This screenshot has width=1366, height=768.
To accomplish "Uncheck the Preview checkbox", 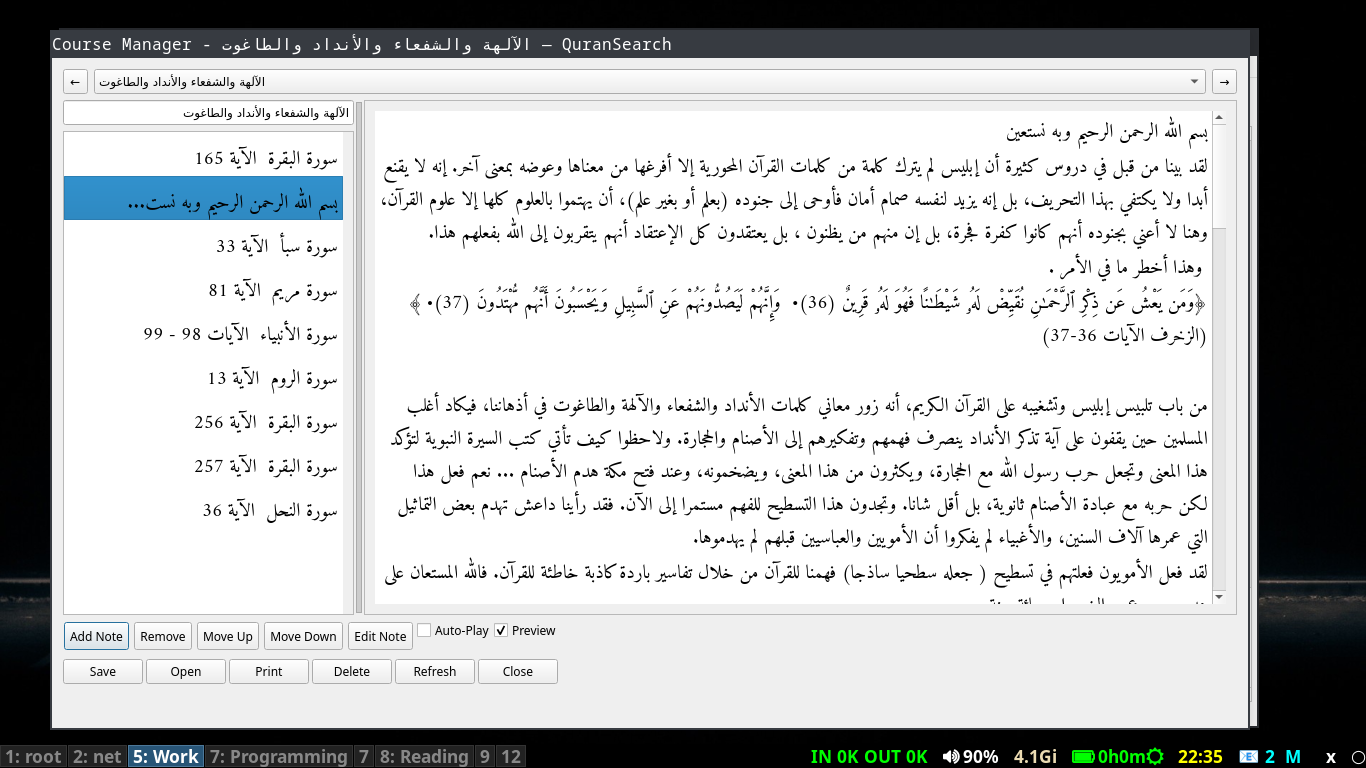I will pyautogui.click(x=501, y=630).
